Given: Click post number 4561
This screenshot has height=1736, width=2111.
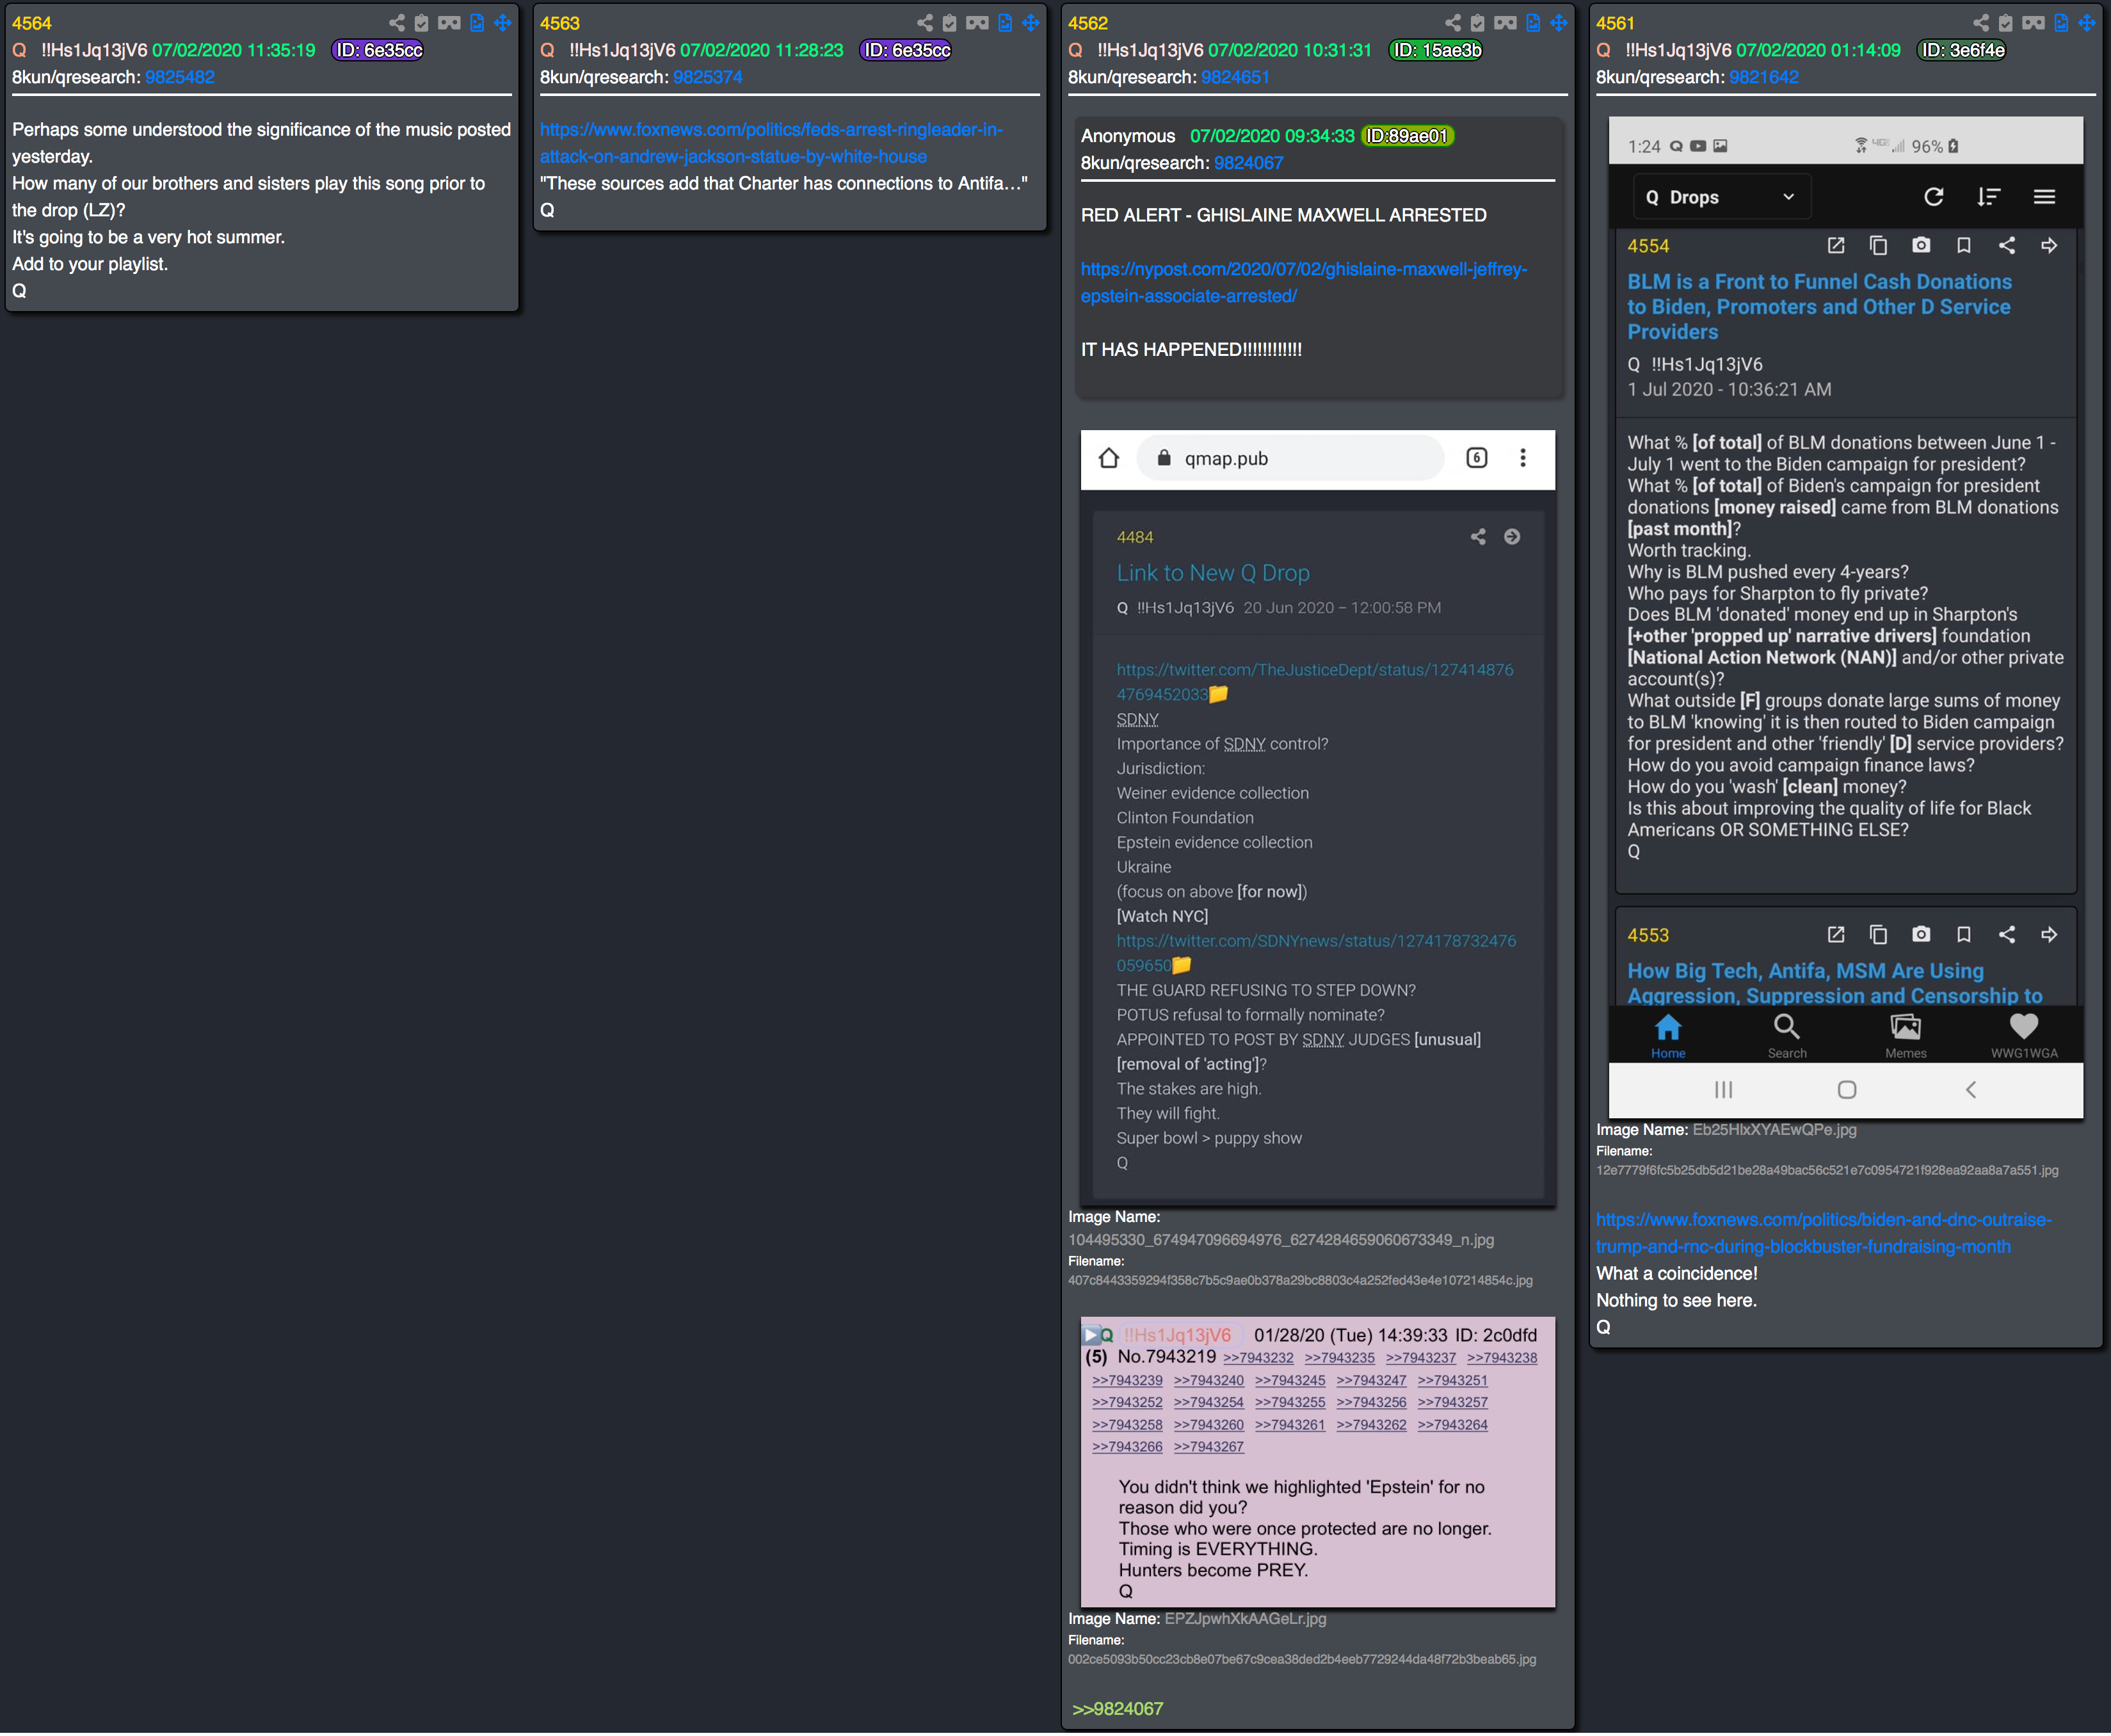Looking at the screenshot, I should 1615,23.
